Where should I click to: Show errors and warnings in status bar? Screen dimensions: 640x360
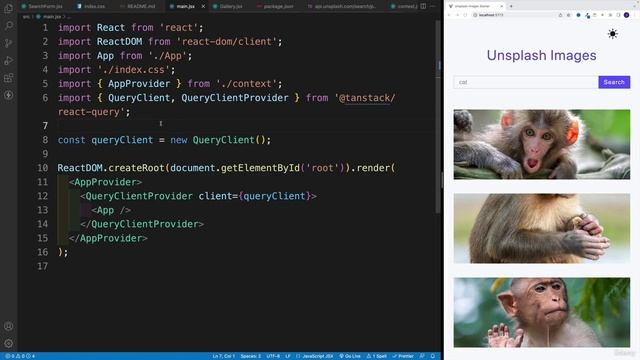(x=20, y=356)
